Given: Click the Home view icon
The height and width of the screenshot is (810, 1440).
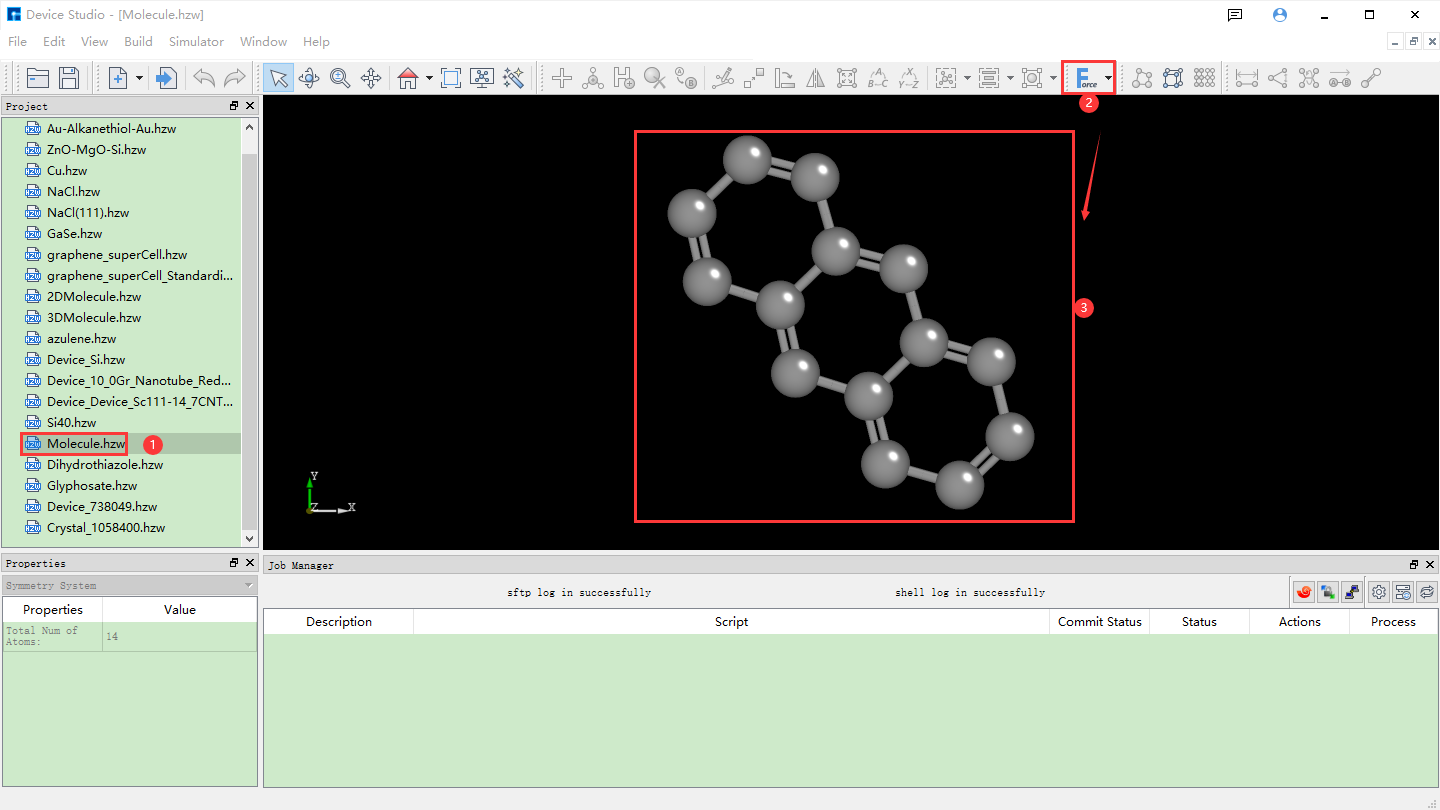Looking at the screenshot, I should tap(408, 77).
